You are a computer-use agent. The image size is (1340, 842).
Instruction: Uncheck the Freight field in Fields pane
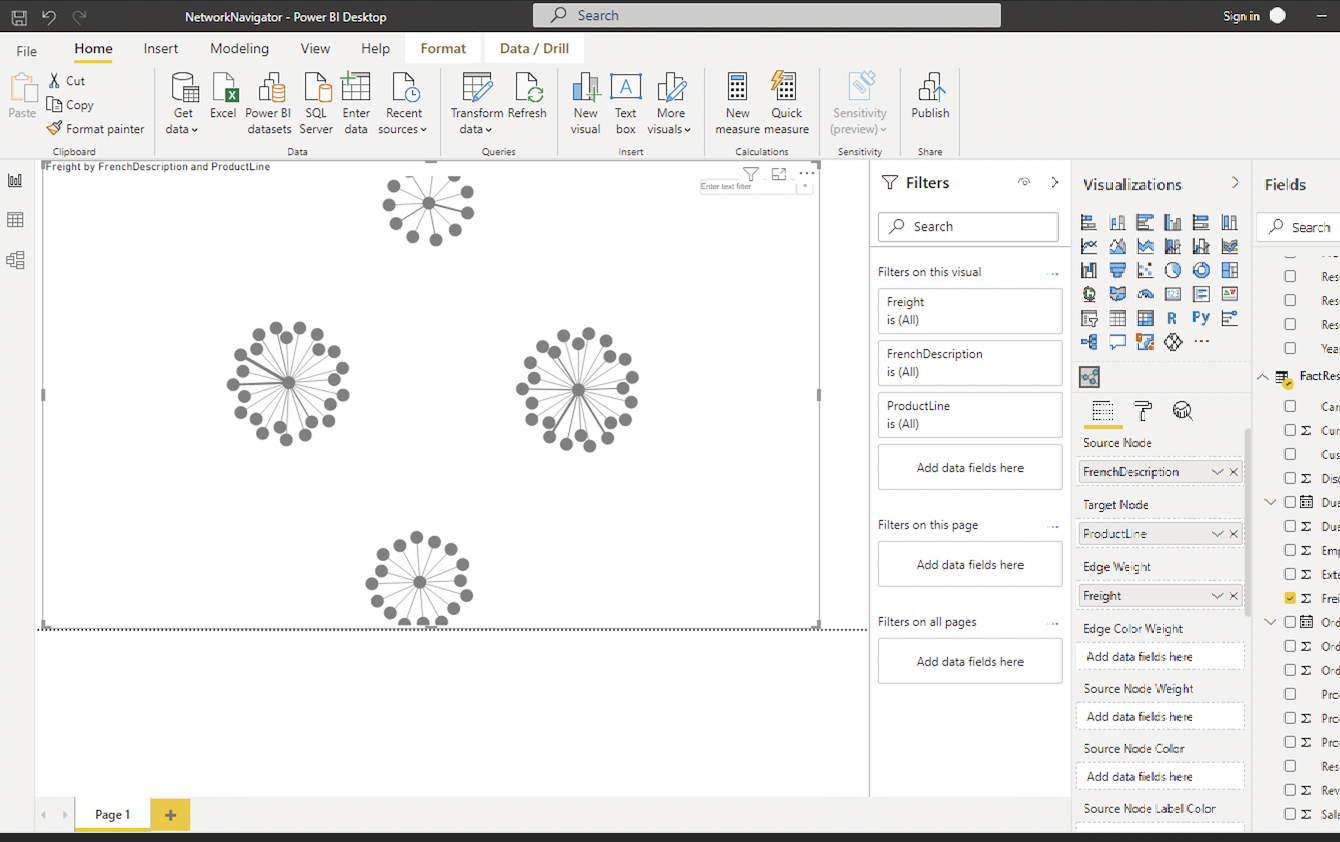[1288, 597]
